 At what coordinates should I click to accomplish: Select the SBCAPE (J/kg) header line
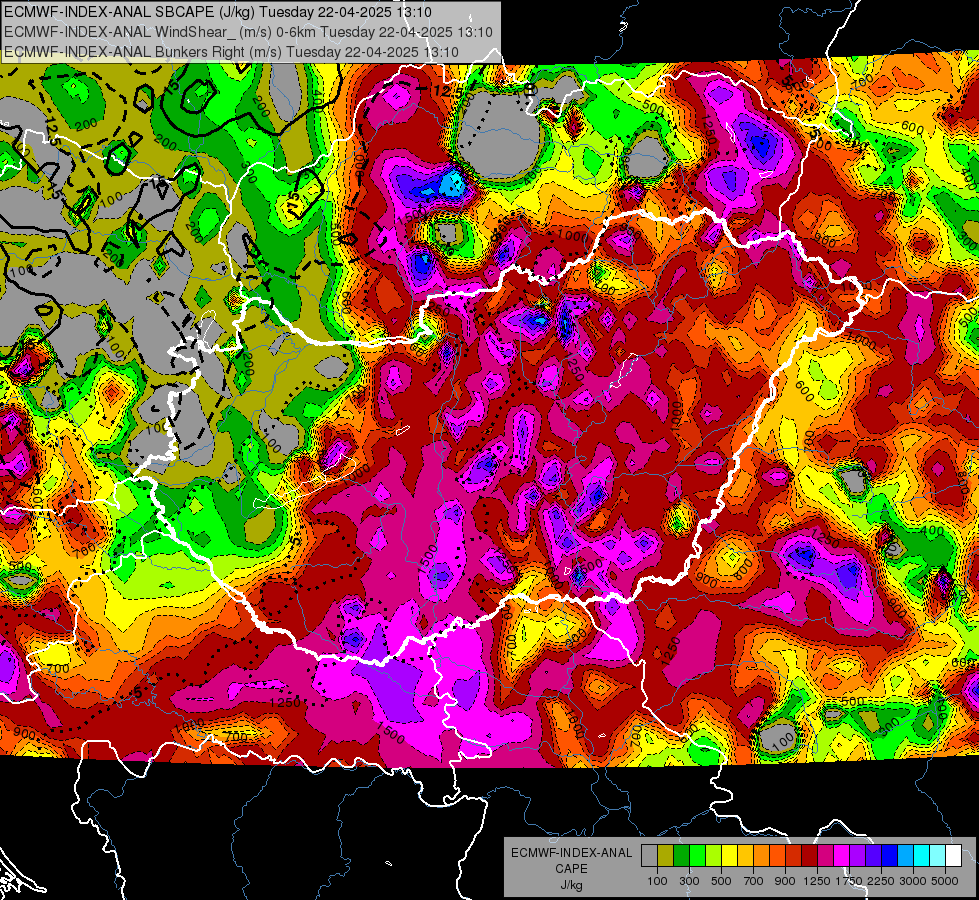pyautogui.click(x=217, y=12)
